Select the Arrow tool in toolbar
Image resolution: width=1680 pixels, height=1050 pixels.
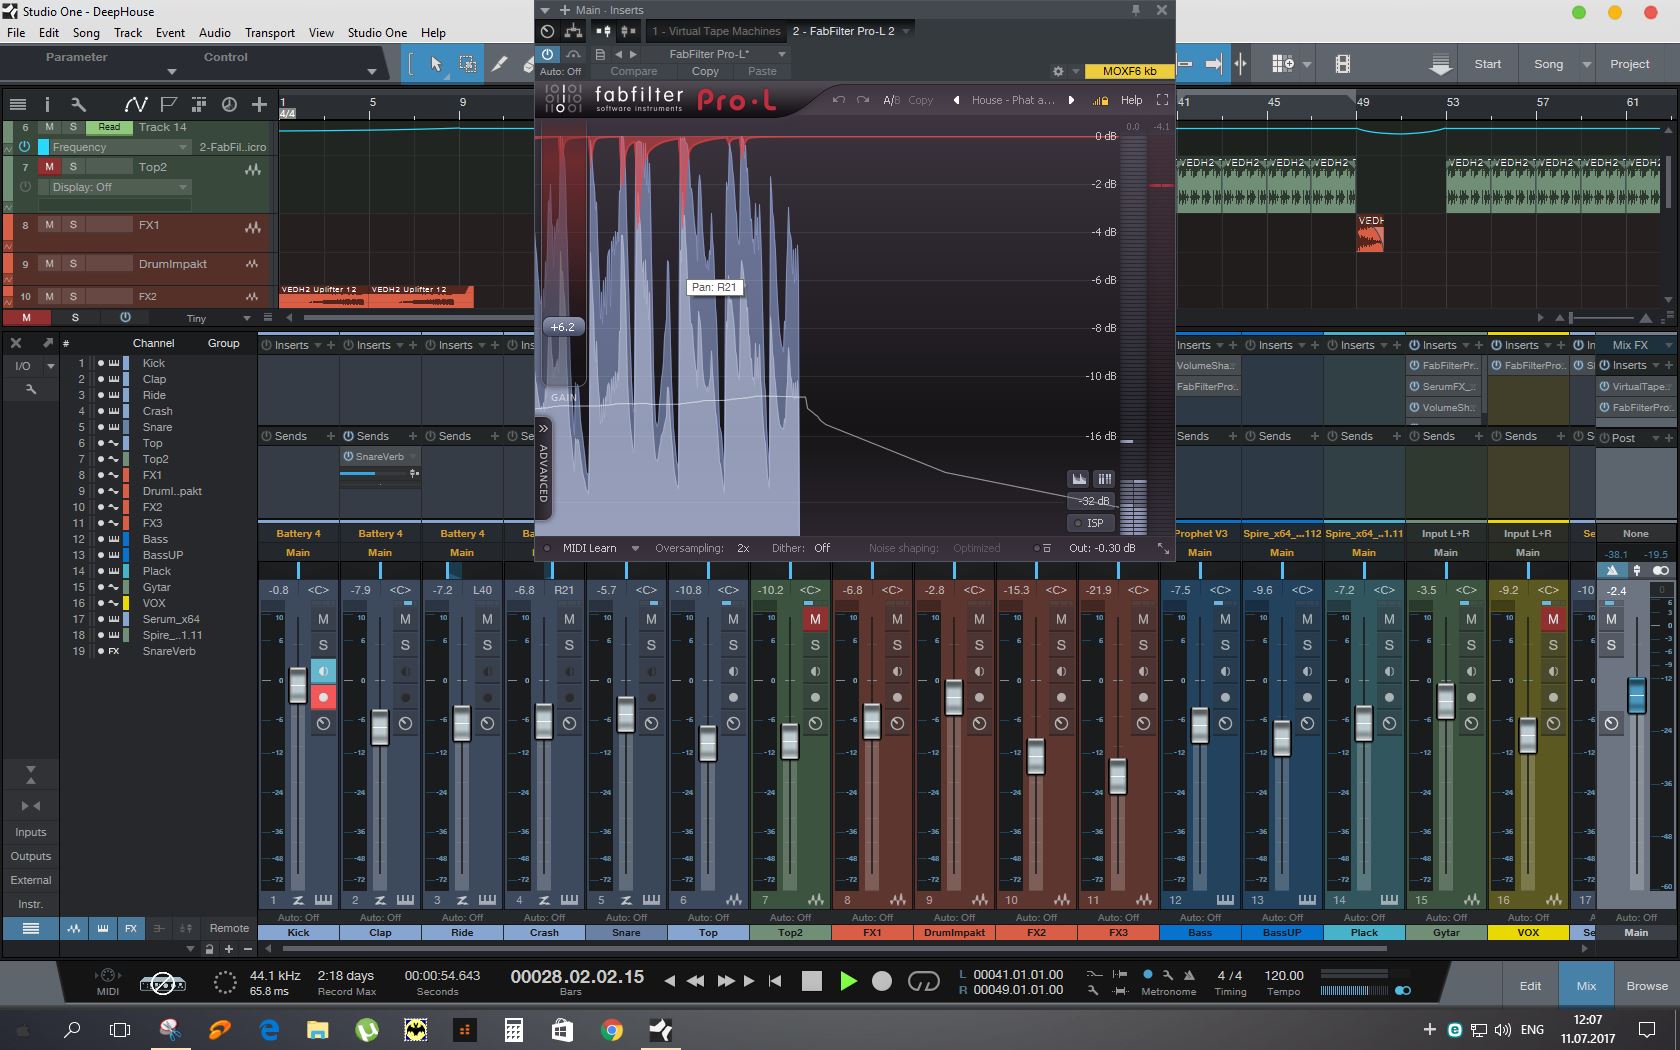click(436, 64)
